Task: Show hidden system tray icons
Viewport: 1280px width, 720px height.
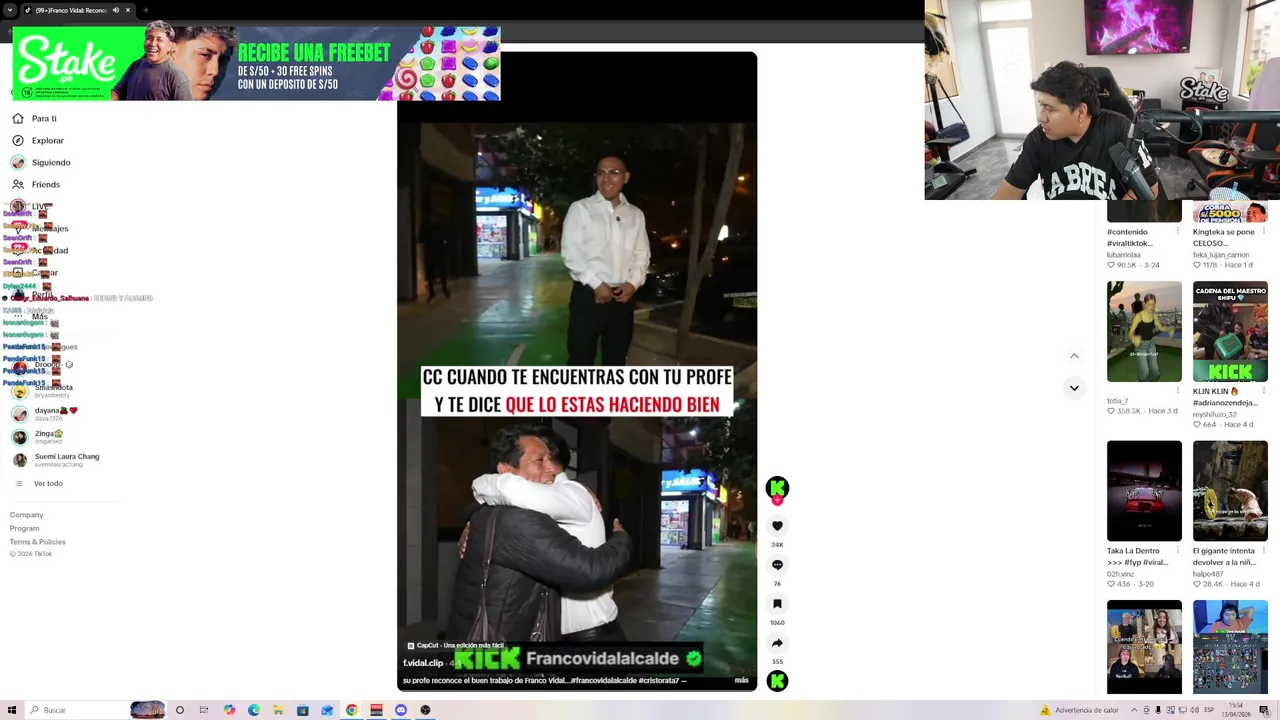Action: tap(1135, 710)
